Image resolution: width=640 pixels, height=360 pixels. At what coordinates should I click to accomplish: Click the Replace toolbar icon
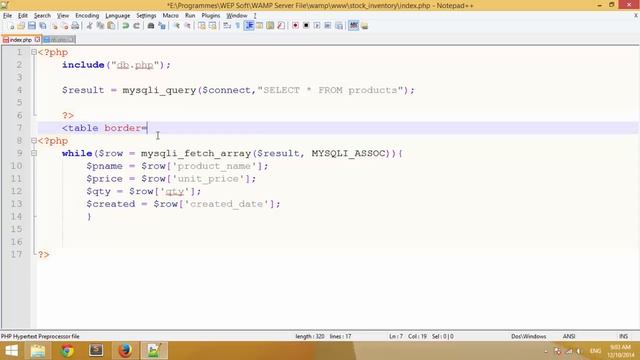(162, 26)
